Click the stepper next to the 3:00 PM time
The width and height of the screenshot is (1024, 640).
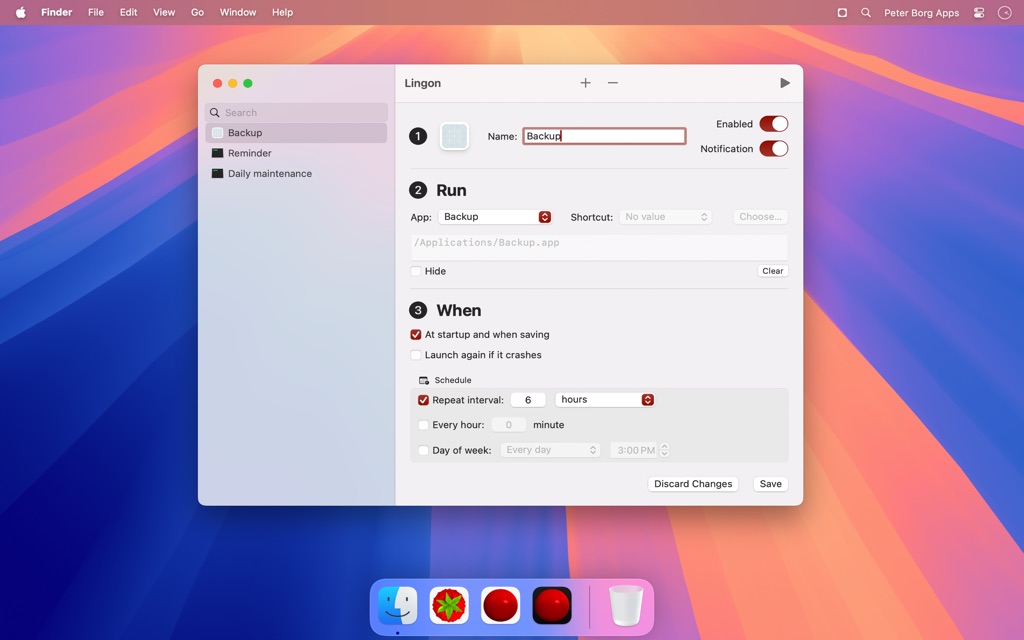tap(663, 450)
